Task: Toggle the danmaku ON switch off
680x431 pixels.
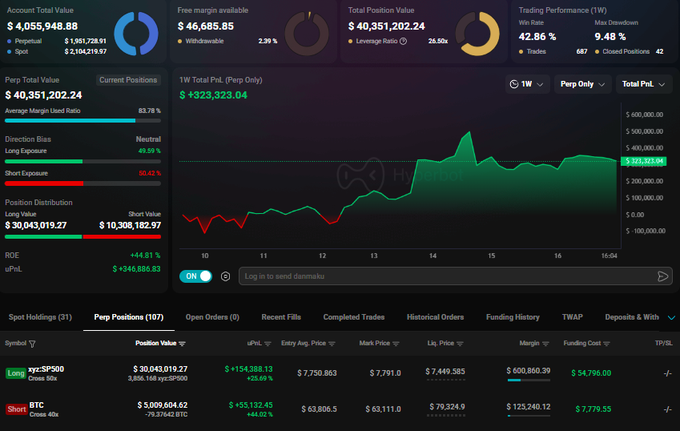Action: pos(196,276)
